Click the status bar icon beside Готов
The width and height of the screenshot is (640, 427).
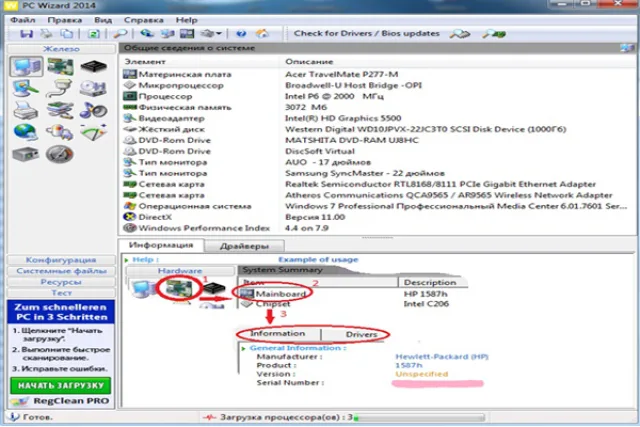point(13,417)
